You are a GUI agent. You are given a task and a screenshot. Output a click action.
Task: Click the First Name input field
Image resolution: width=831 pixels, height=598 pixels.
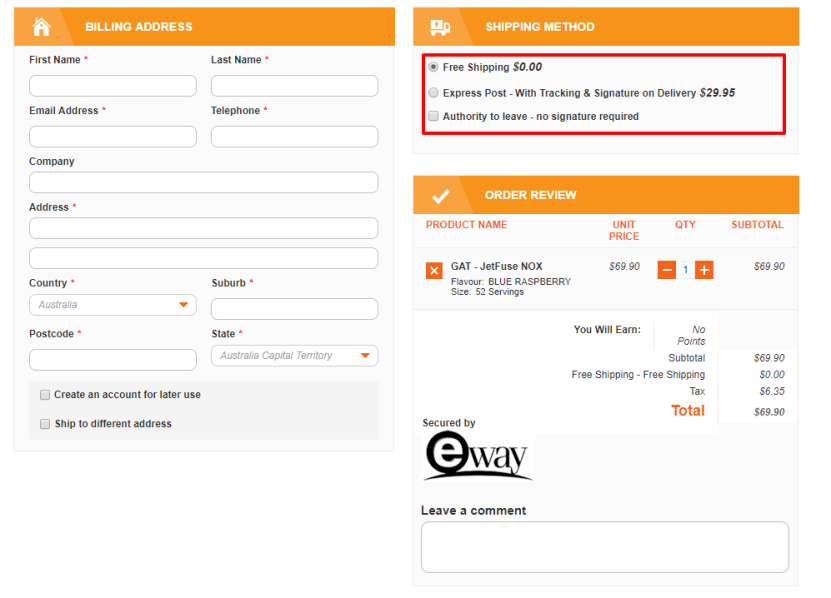pyautogui.click(x=113, y=86)
